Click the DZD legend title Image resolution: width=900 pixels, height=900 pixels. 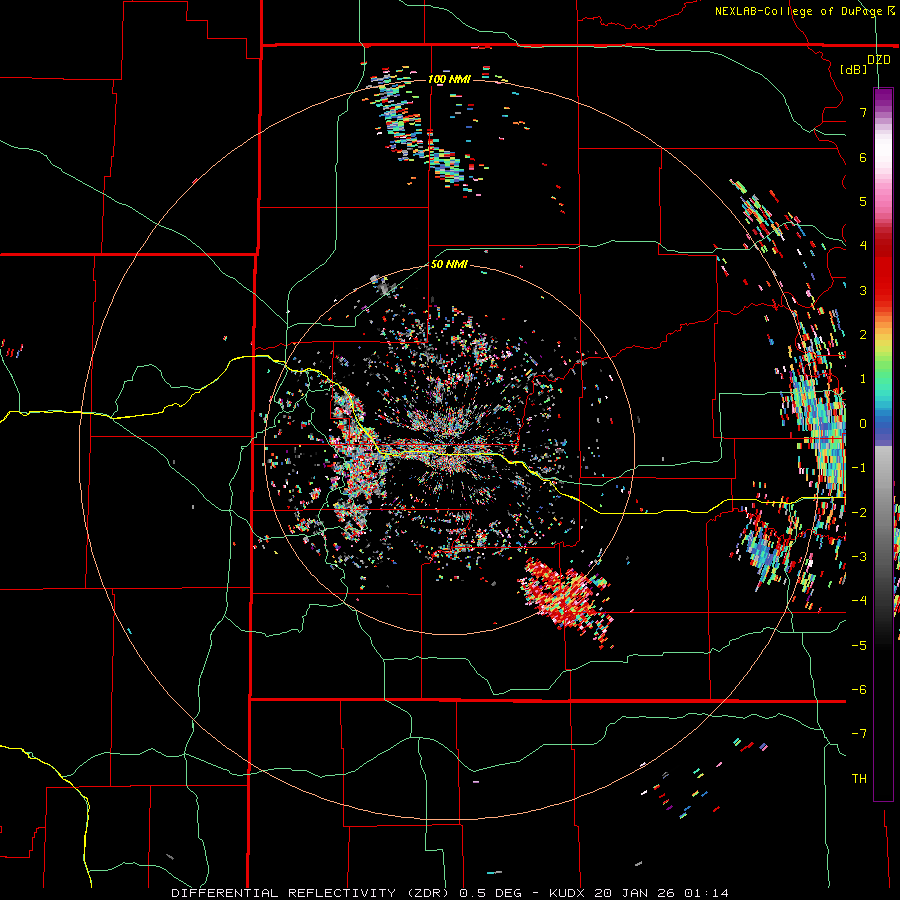click(x=879, y=60)
